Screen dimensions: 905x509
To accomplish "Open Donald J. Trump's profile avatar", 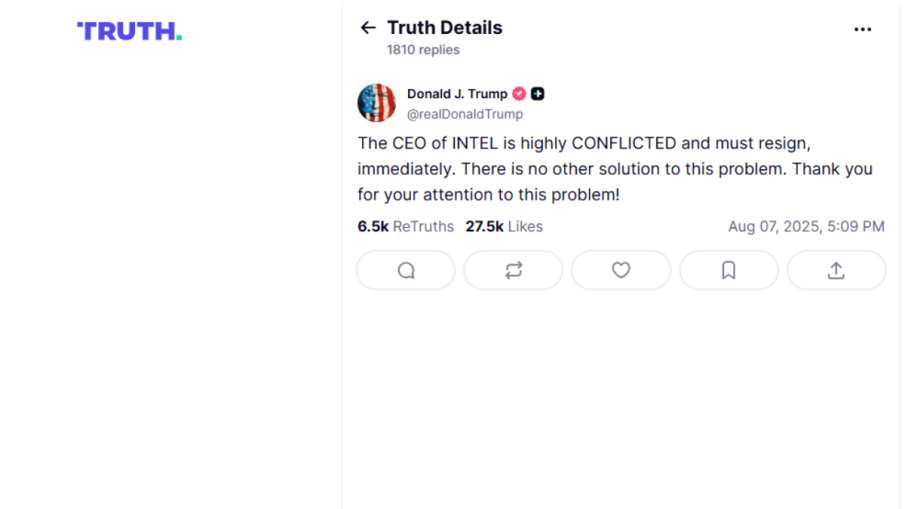I will coord(377,103).
